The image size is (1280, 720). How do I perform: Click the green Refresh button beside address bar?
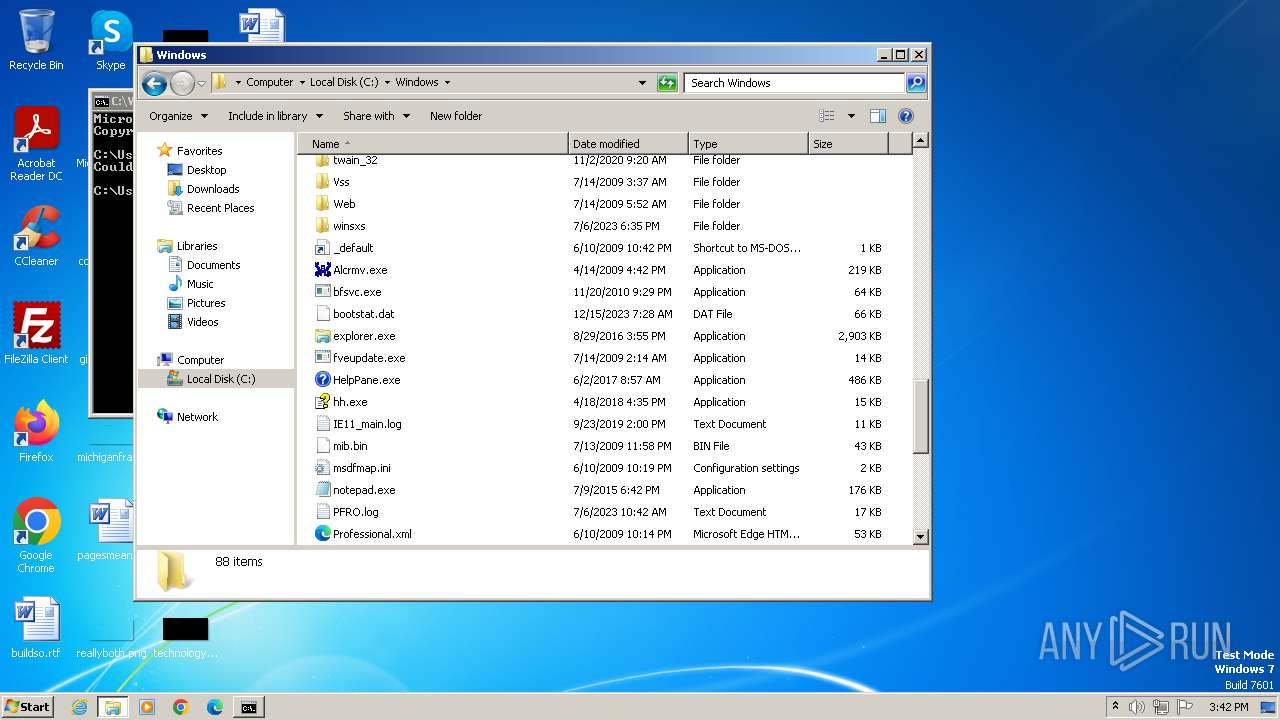667,83
